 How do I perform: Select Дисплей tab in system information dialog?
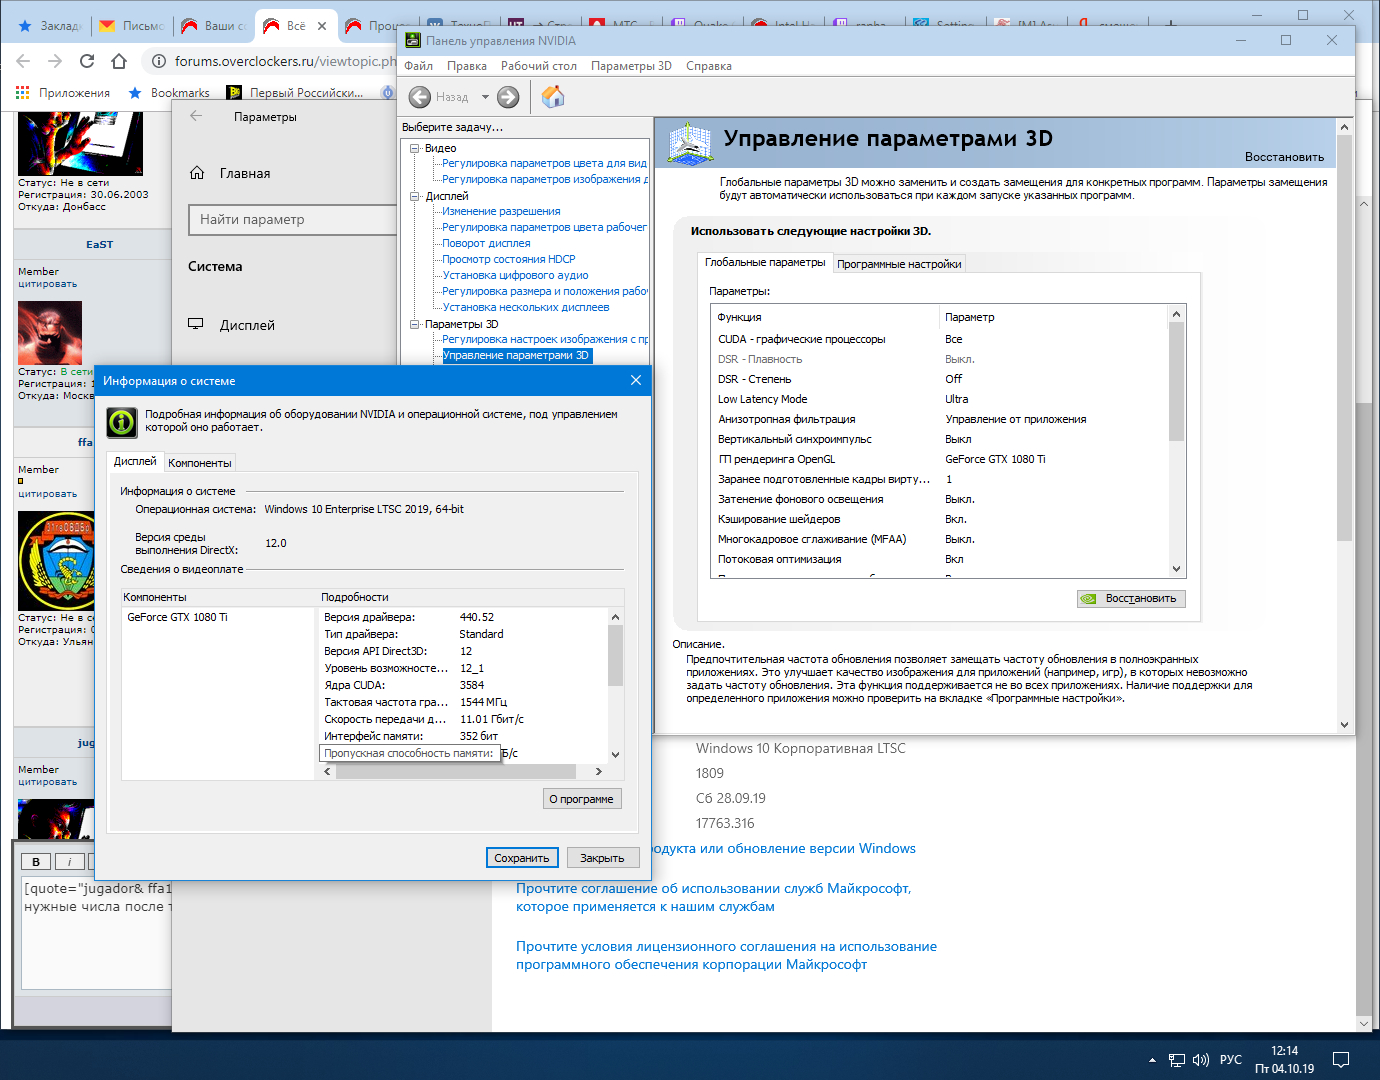pos(135,461)
